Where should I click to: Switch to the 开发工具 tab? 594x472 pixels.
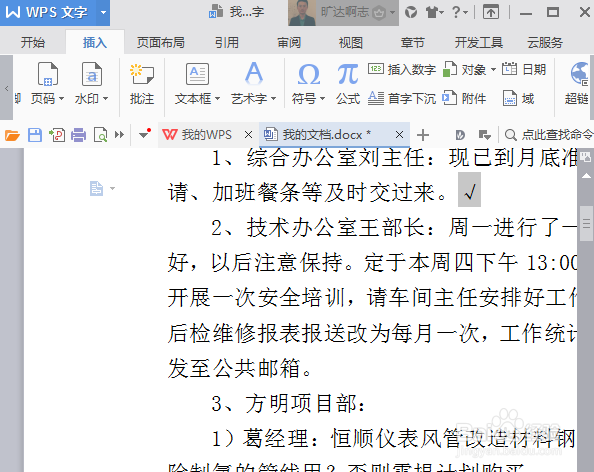tap(478, 42)
